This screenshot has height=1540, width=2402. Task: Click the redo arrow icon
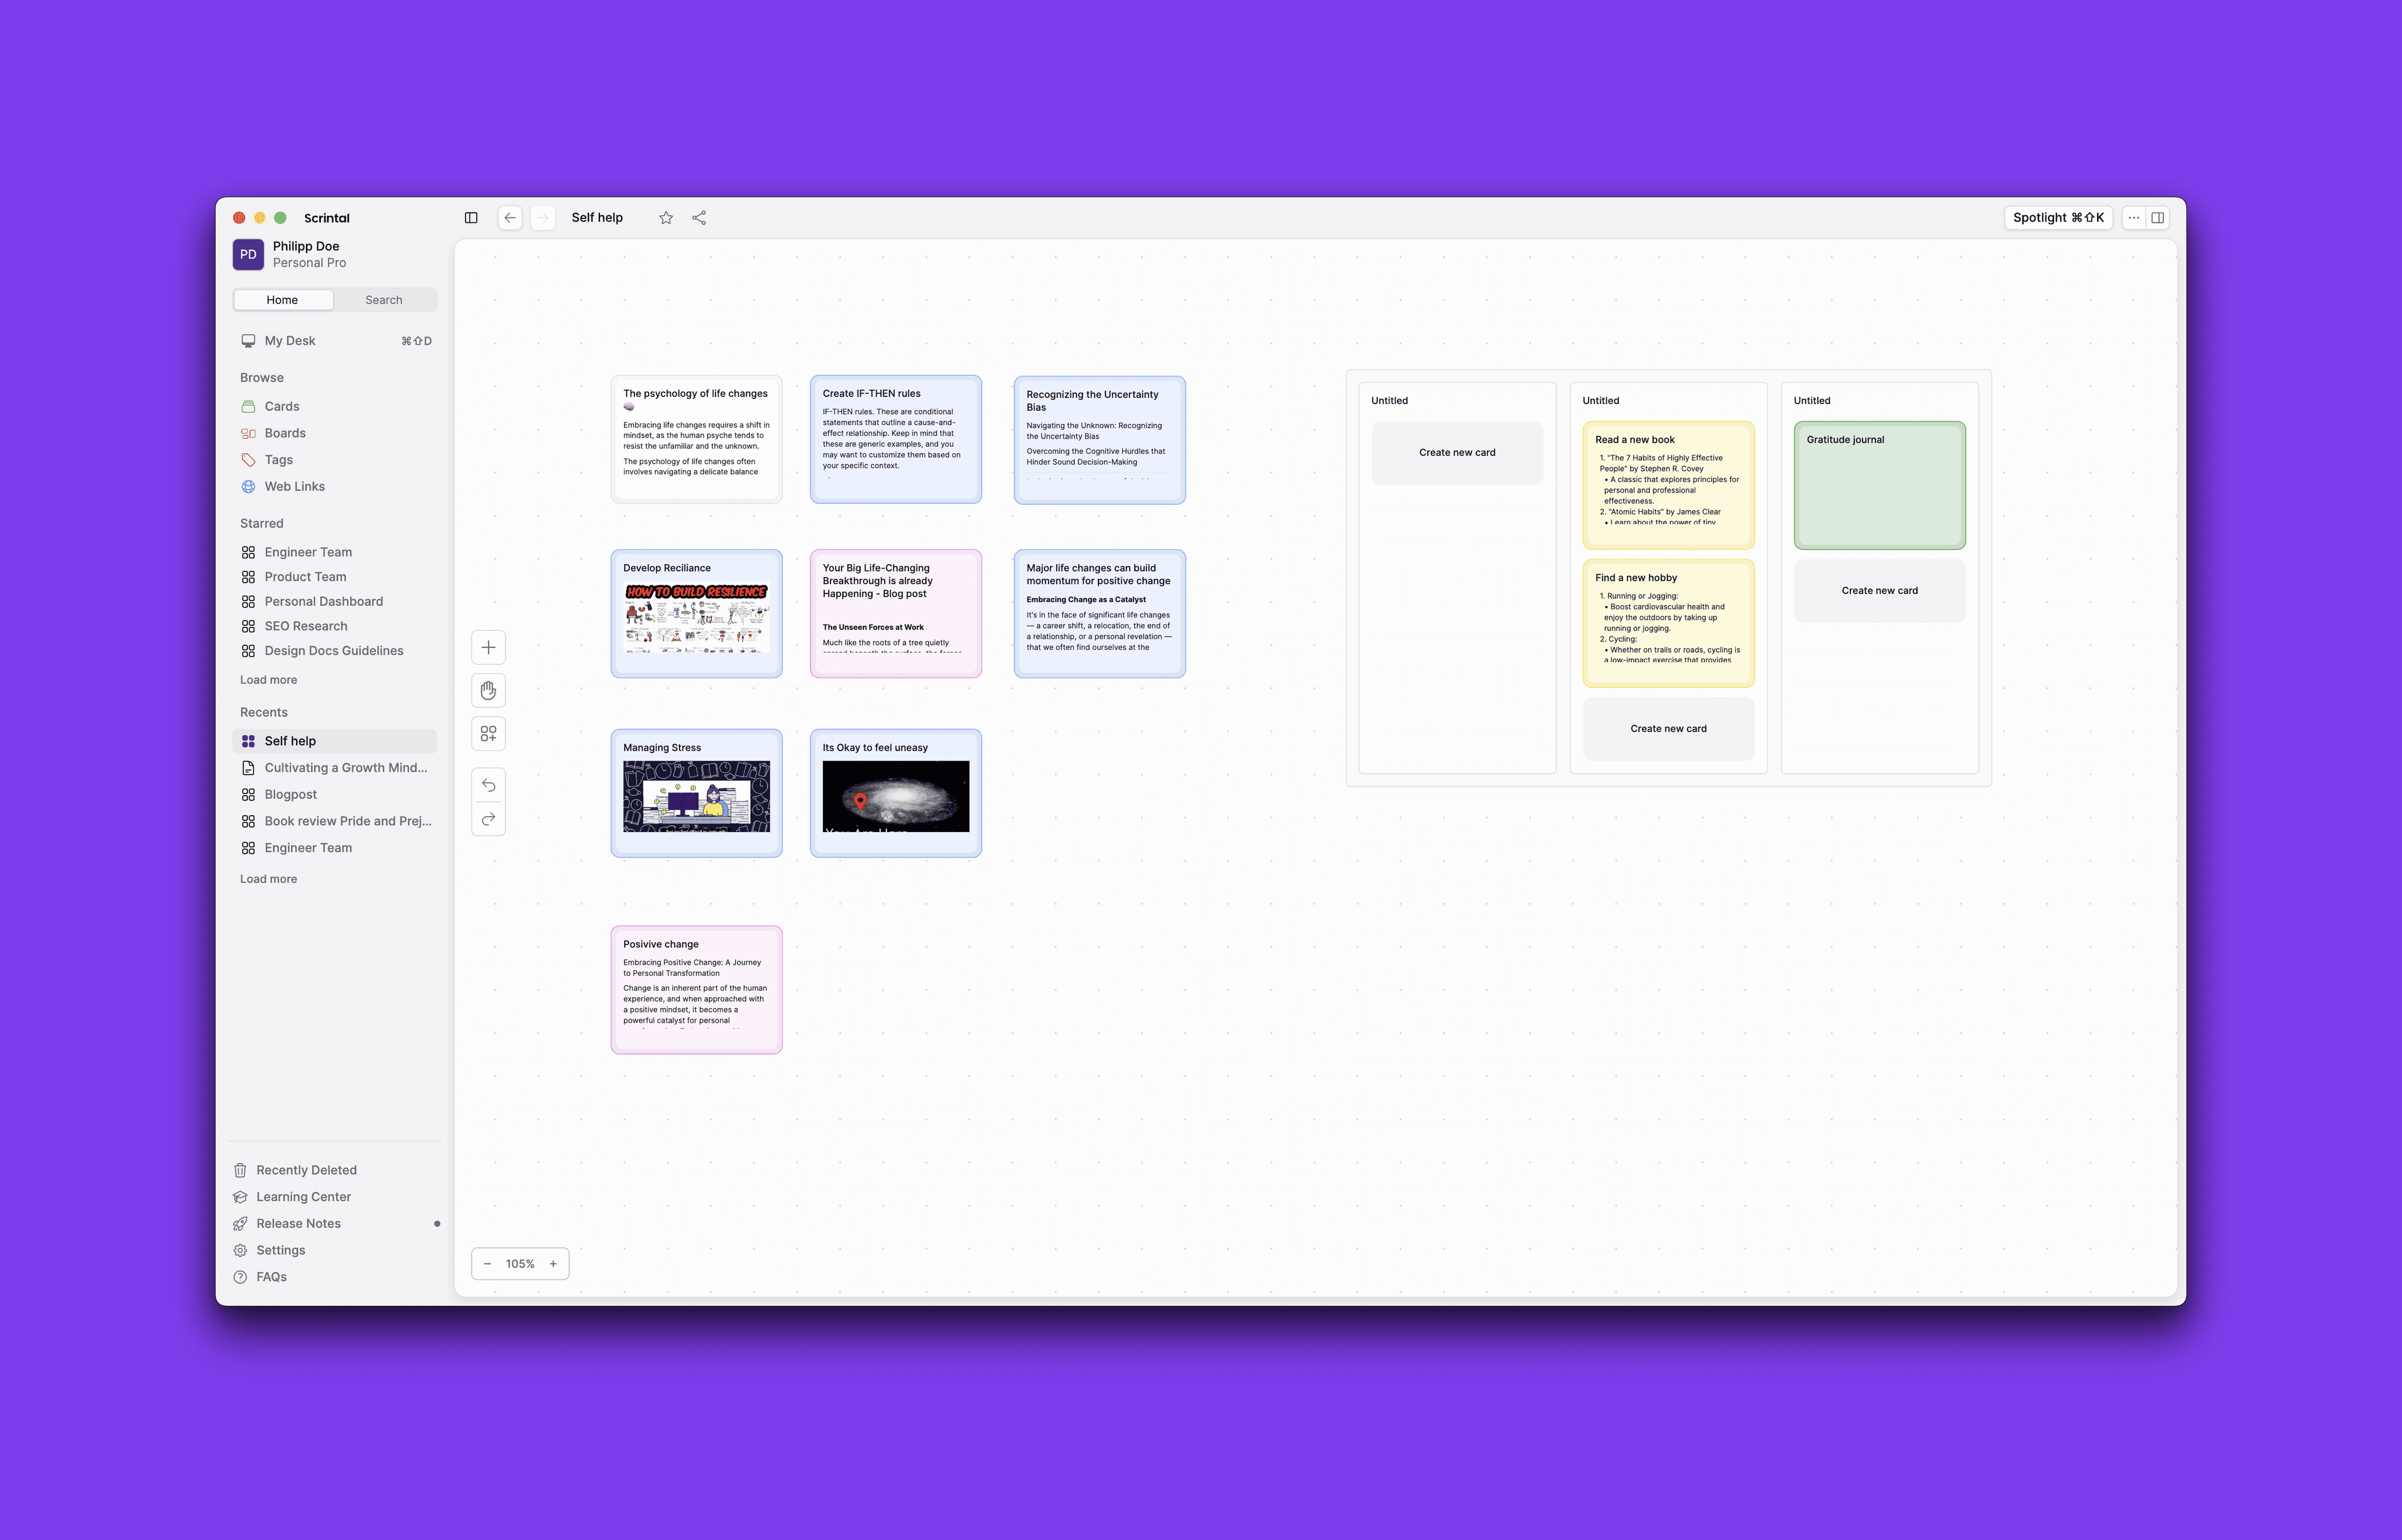pos(488,819)
